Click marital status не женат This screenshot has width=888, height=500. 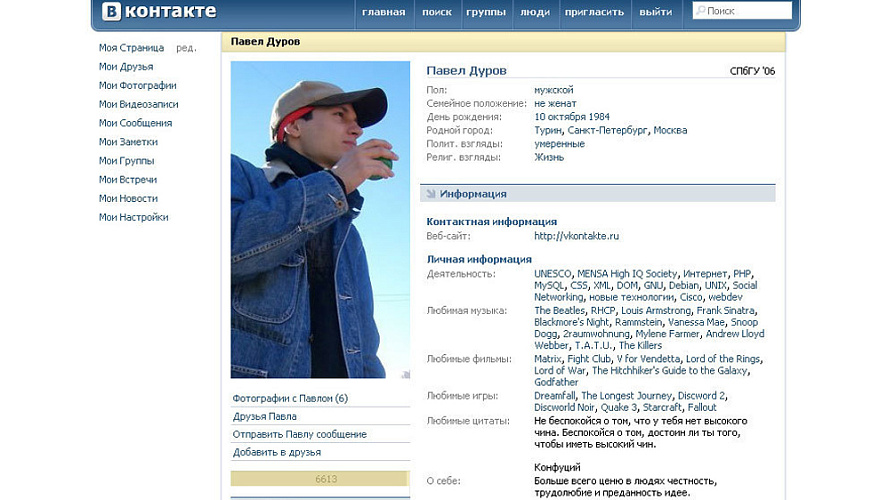click(555, 104)
